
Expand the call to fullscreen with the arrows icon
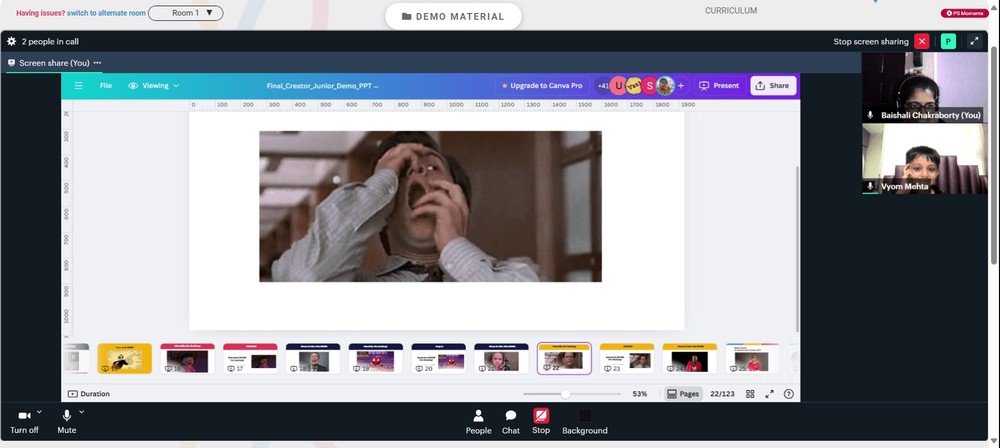[x=974, y=41]
